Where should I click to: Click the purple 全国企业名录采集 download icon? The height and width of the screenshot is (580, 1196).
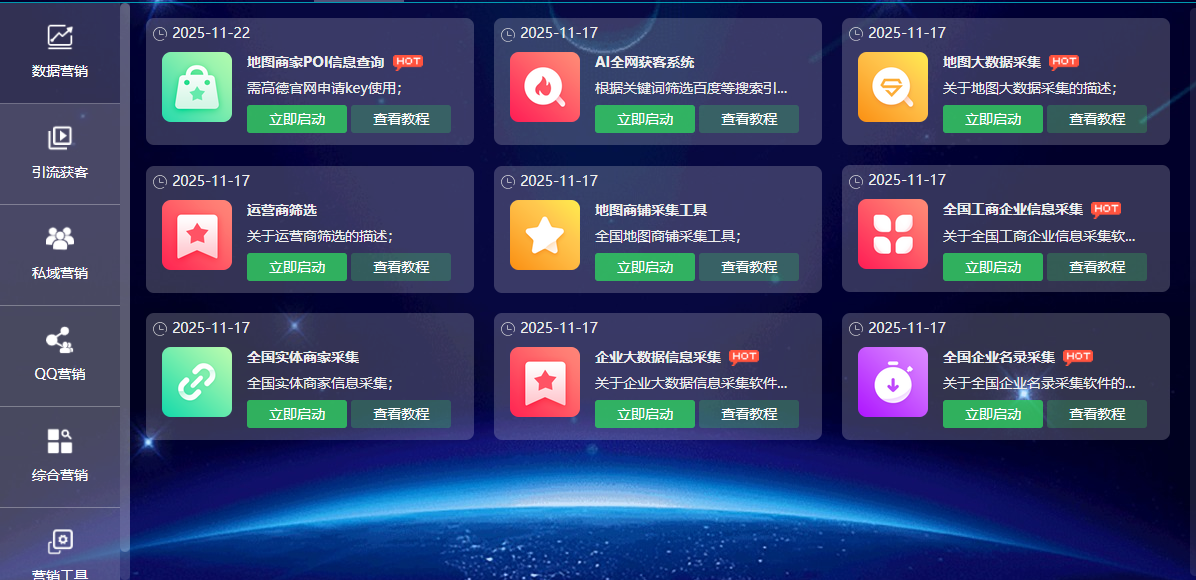(x=892, y=383)
